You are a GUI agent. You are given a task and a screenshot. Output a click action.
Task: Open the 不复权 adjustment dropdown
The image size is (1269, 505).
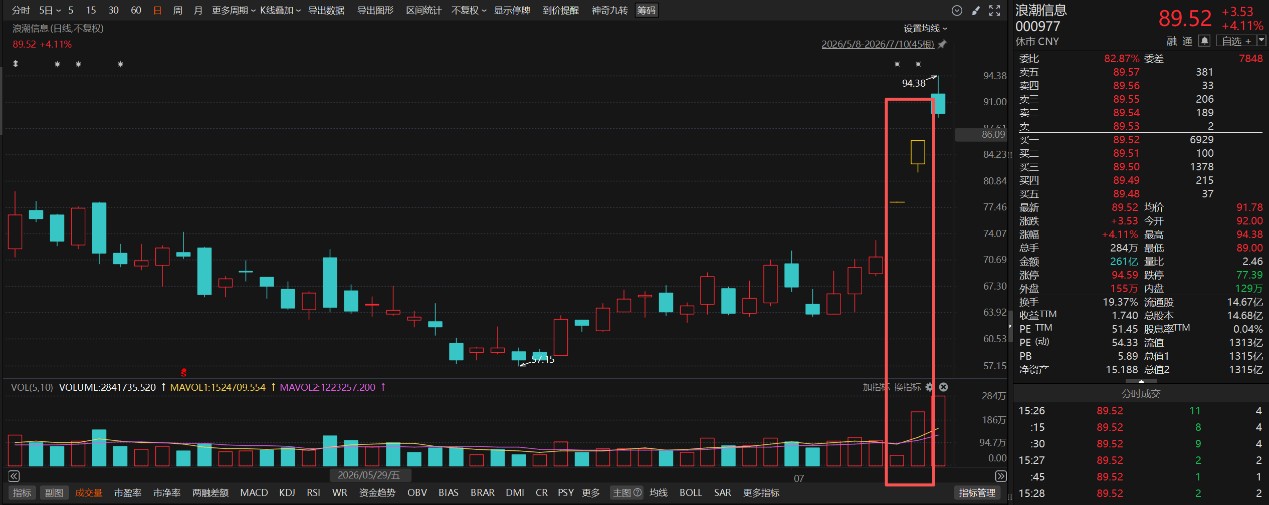coord(469,11)
